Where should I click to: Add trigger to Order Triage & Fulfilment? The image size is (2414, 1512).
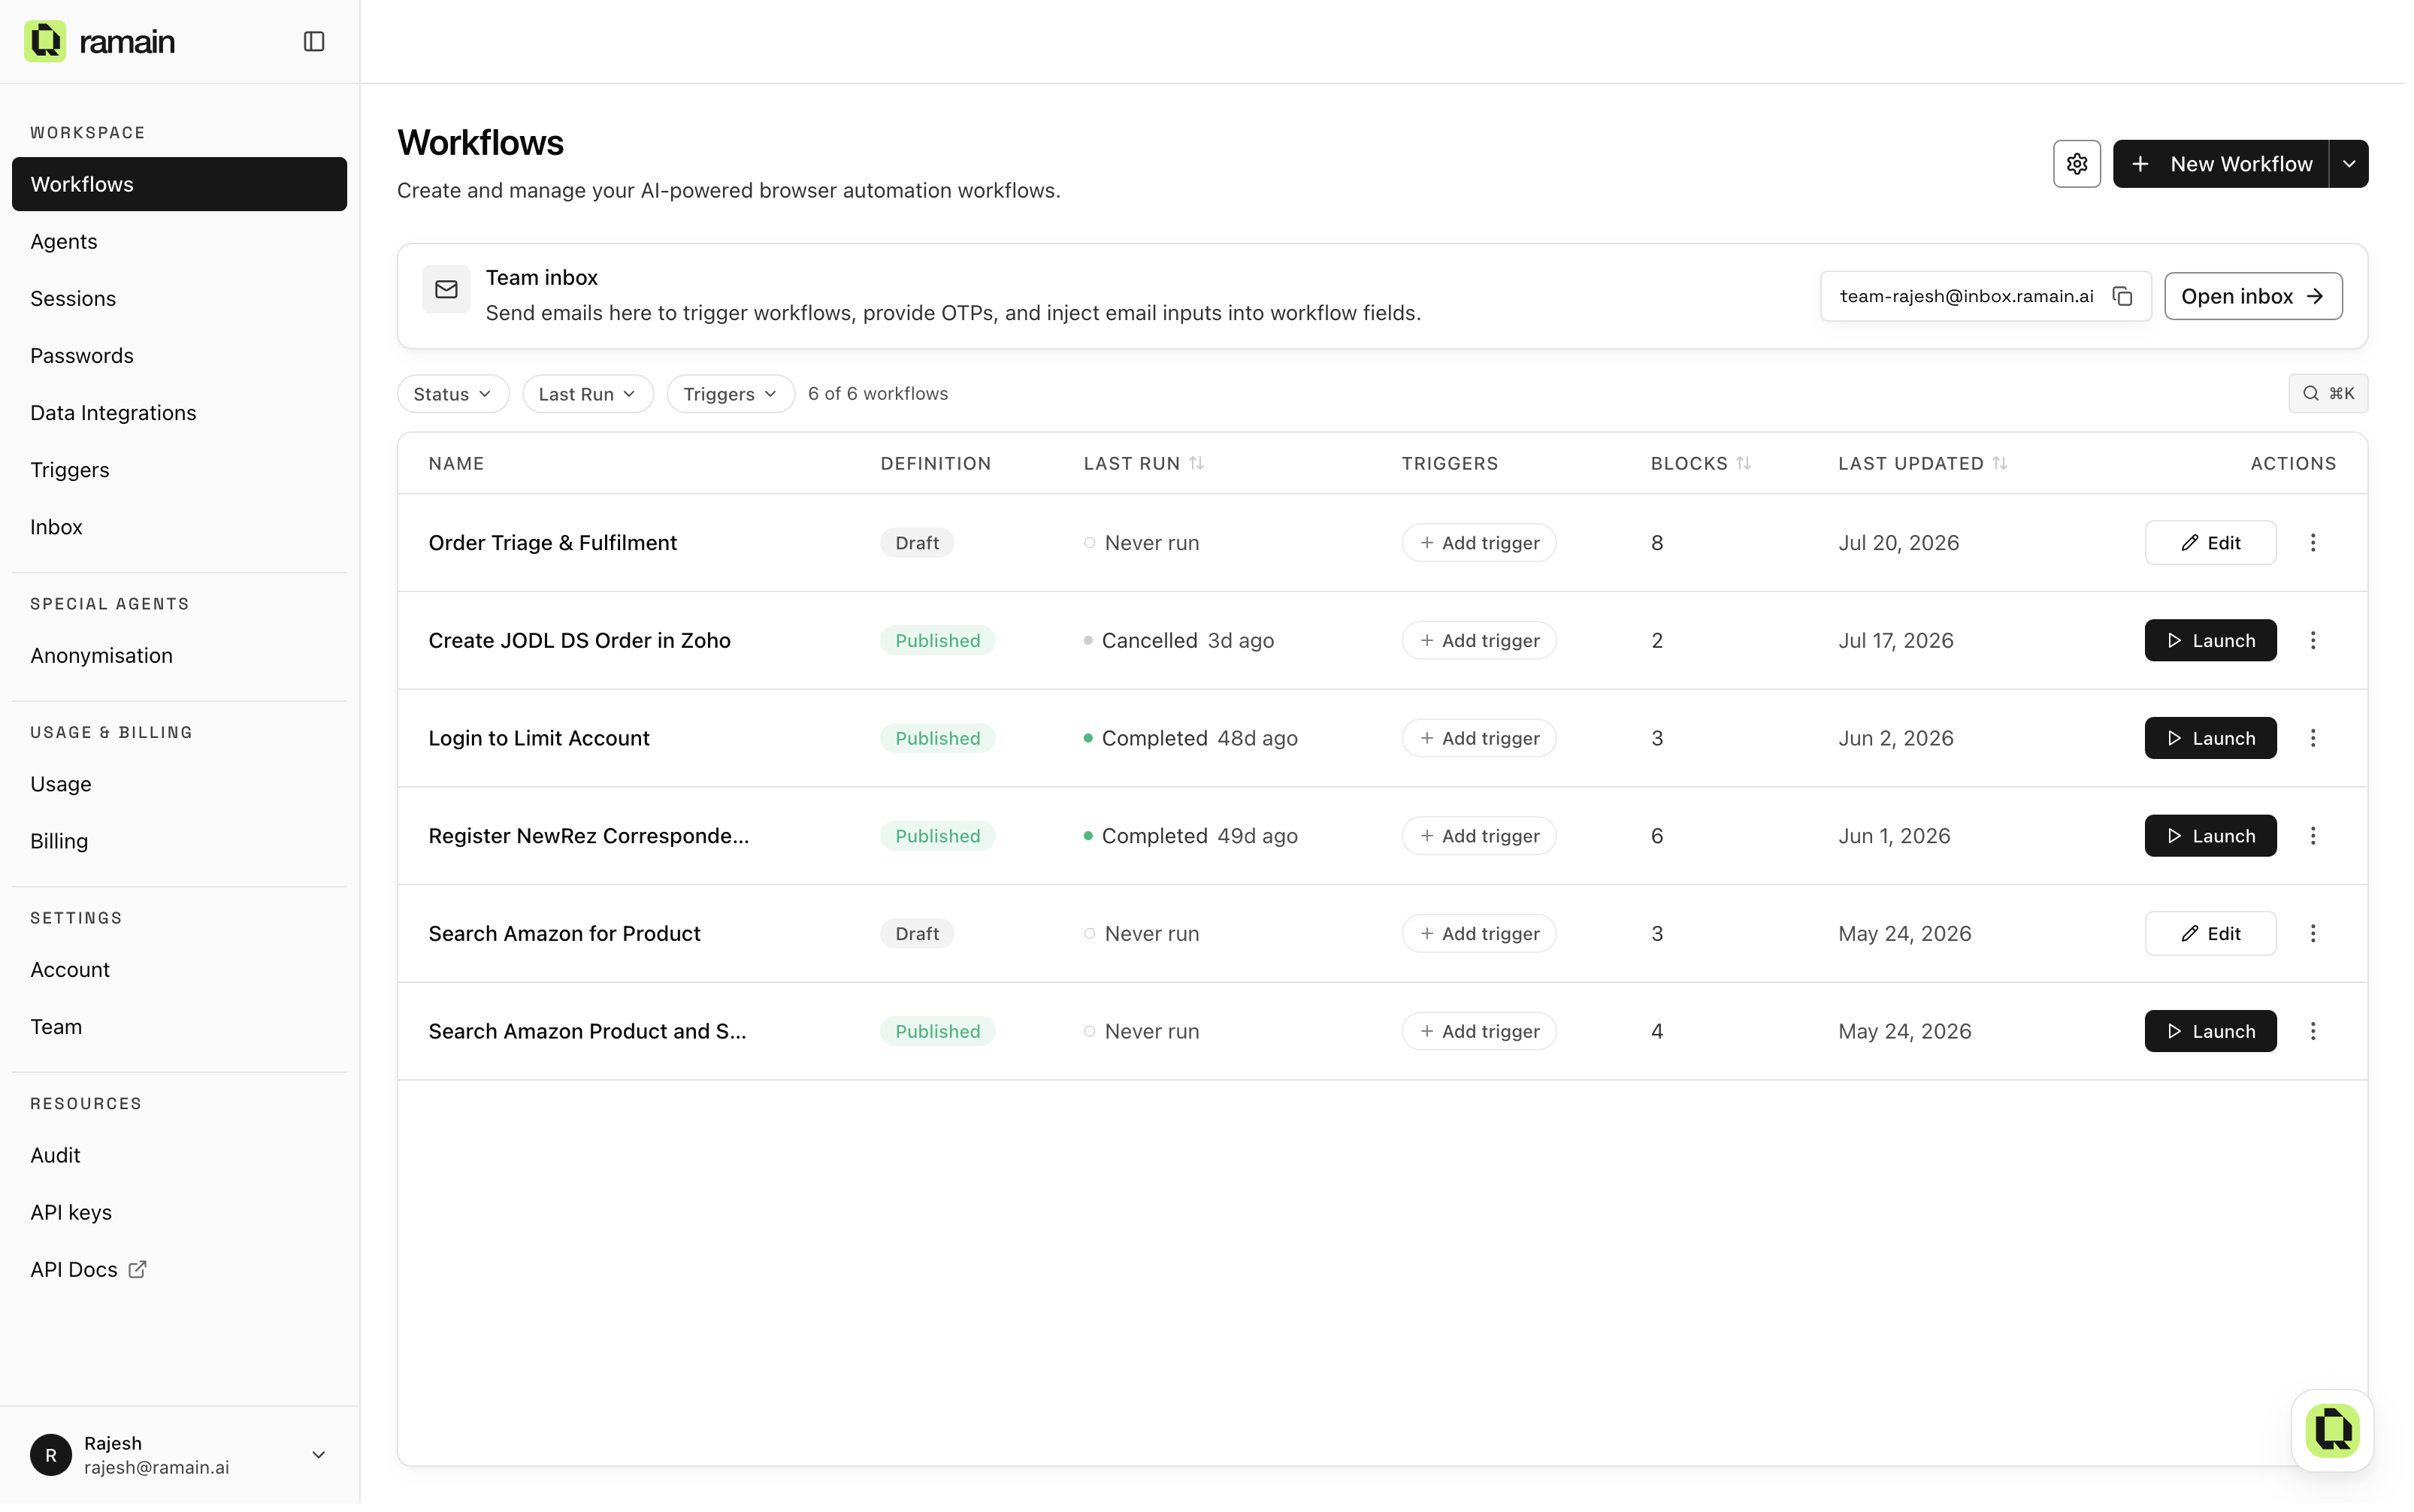pos(1479,543)
